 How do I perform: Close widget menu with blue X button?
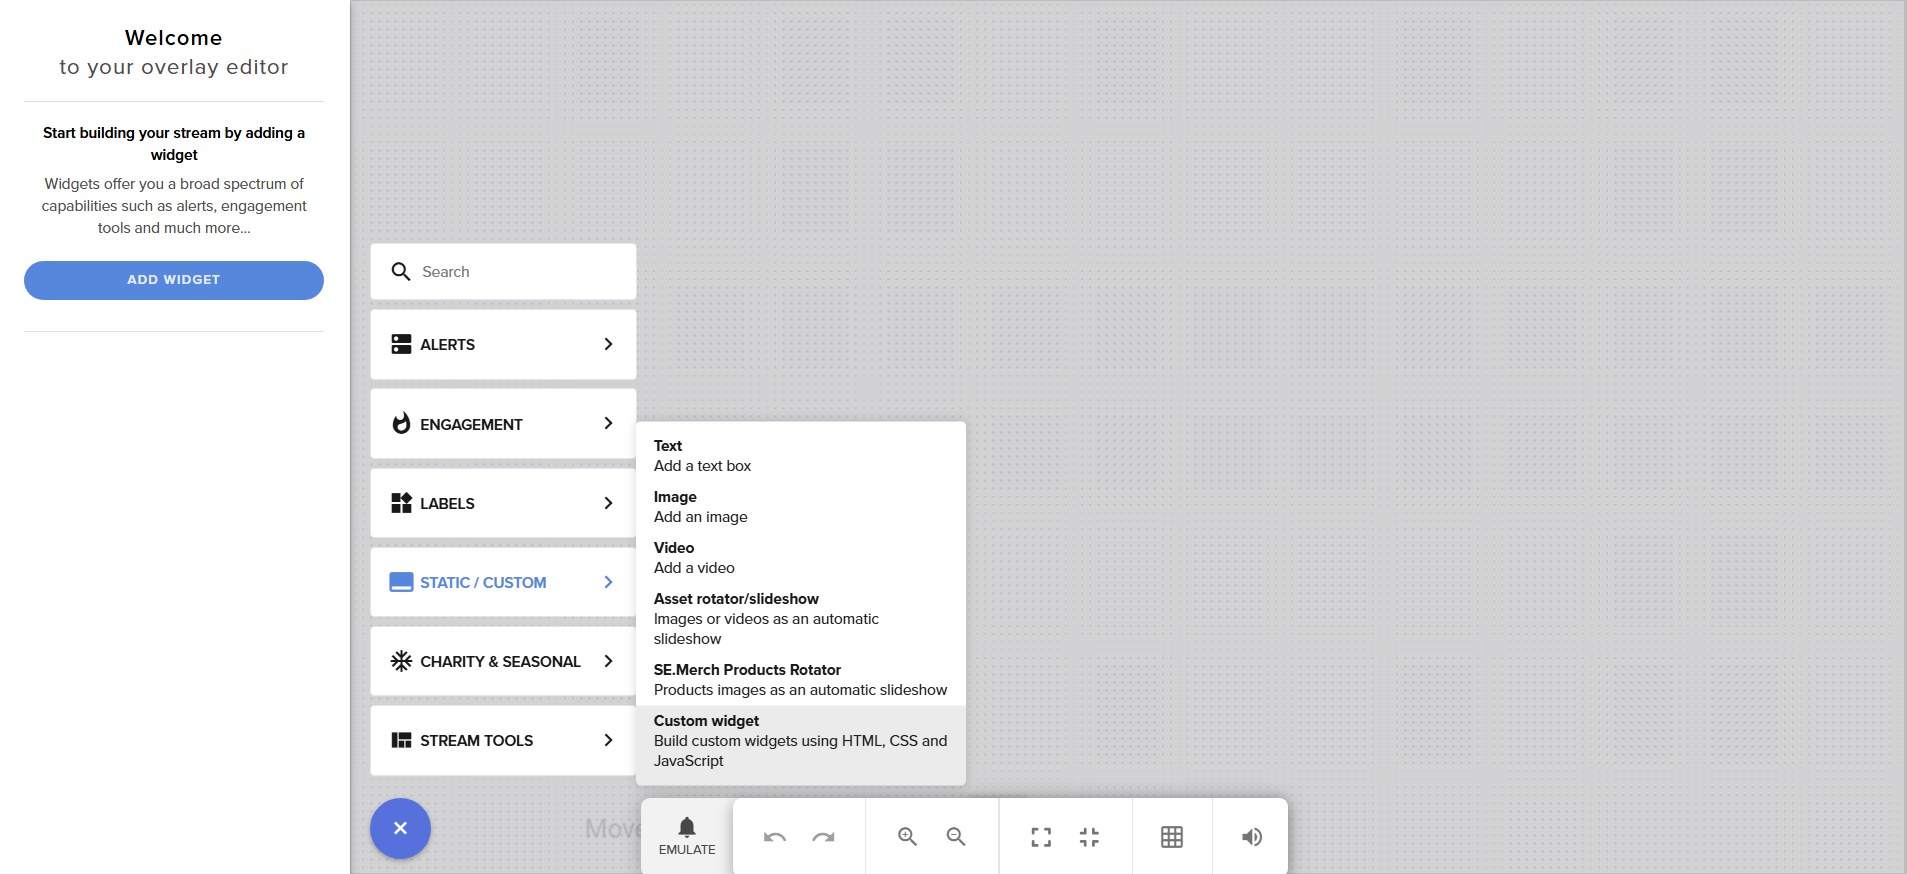tap(400, 828)
